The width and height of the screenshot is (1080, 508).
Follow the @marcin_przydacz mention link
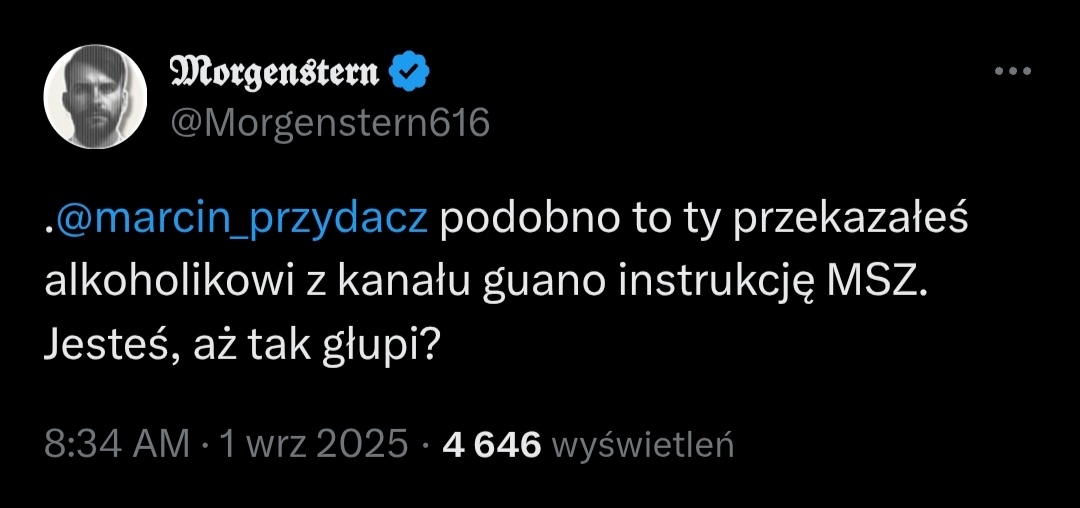pos(242,221)
